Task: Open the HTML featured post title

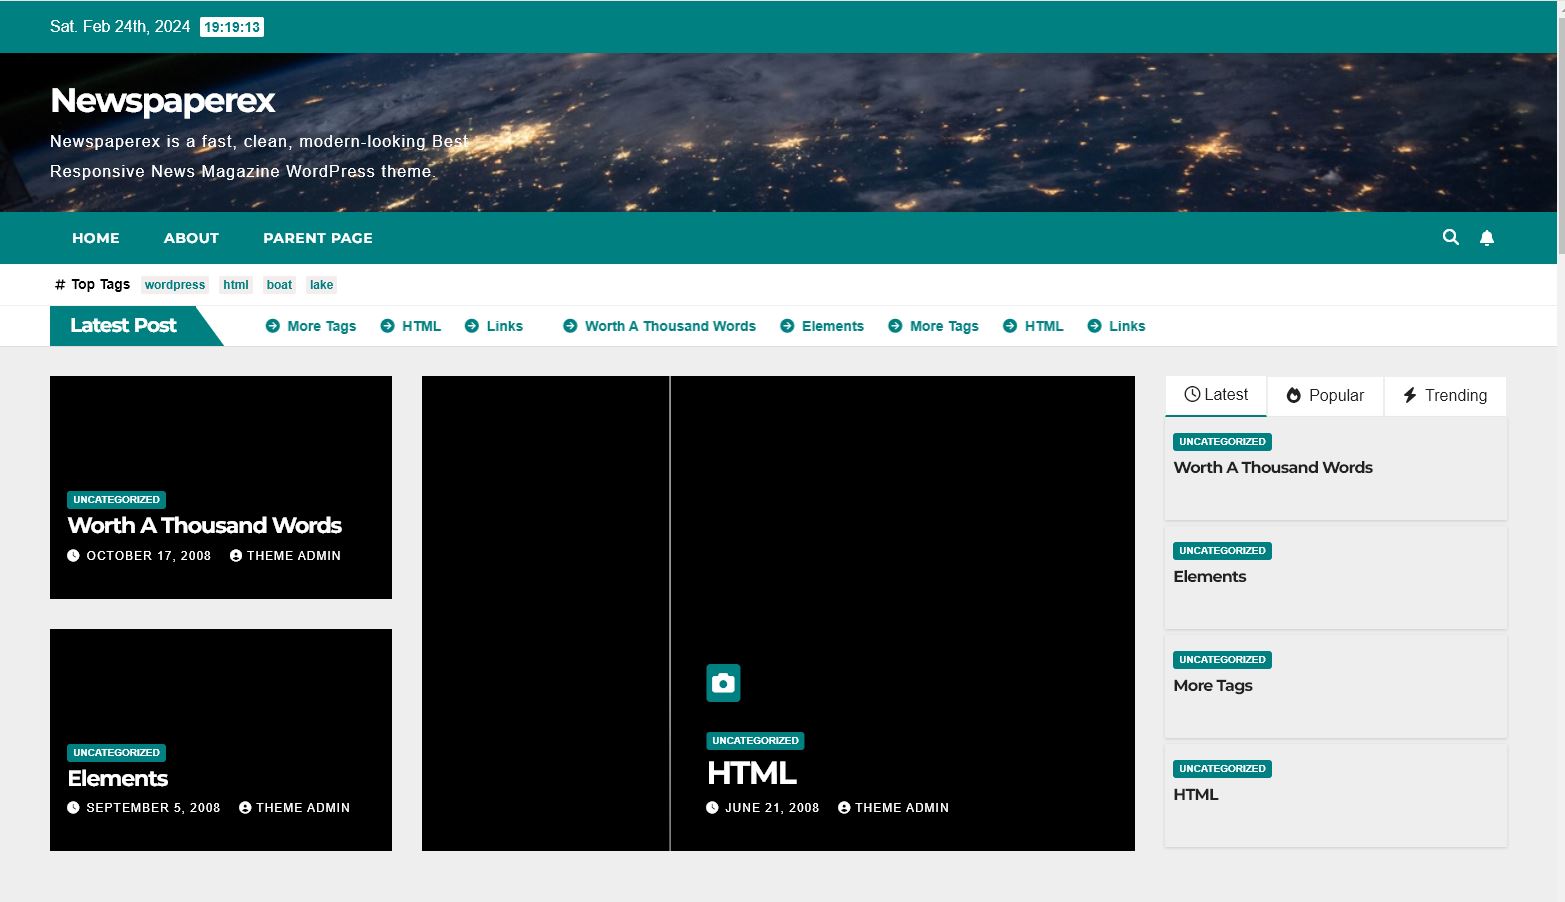Action: coord(751,773)
